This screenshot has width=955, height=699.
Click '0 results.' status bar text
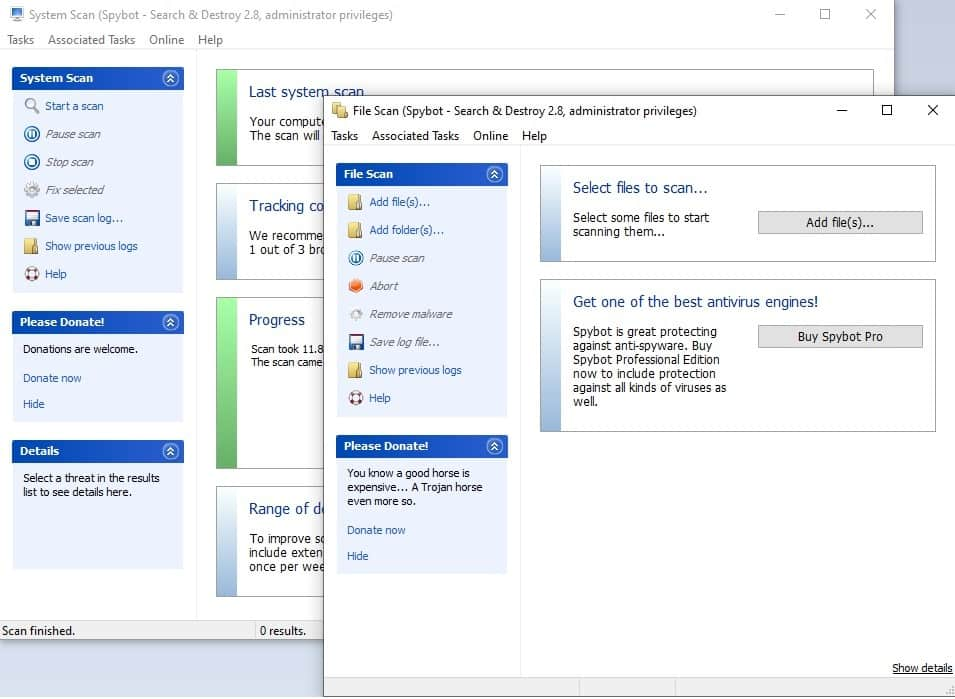pos(283,631)
